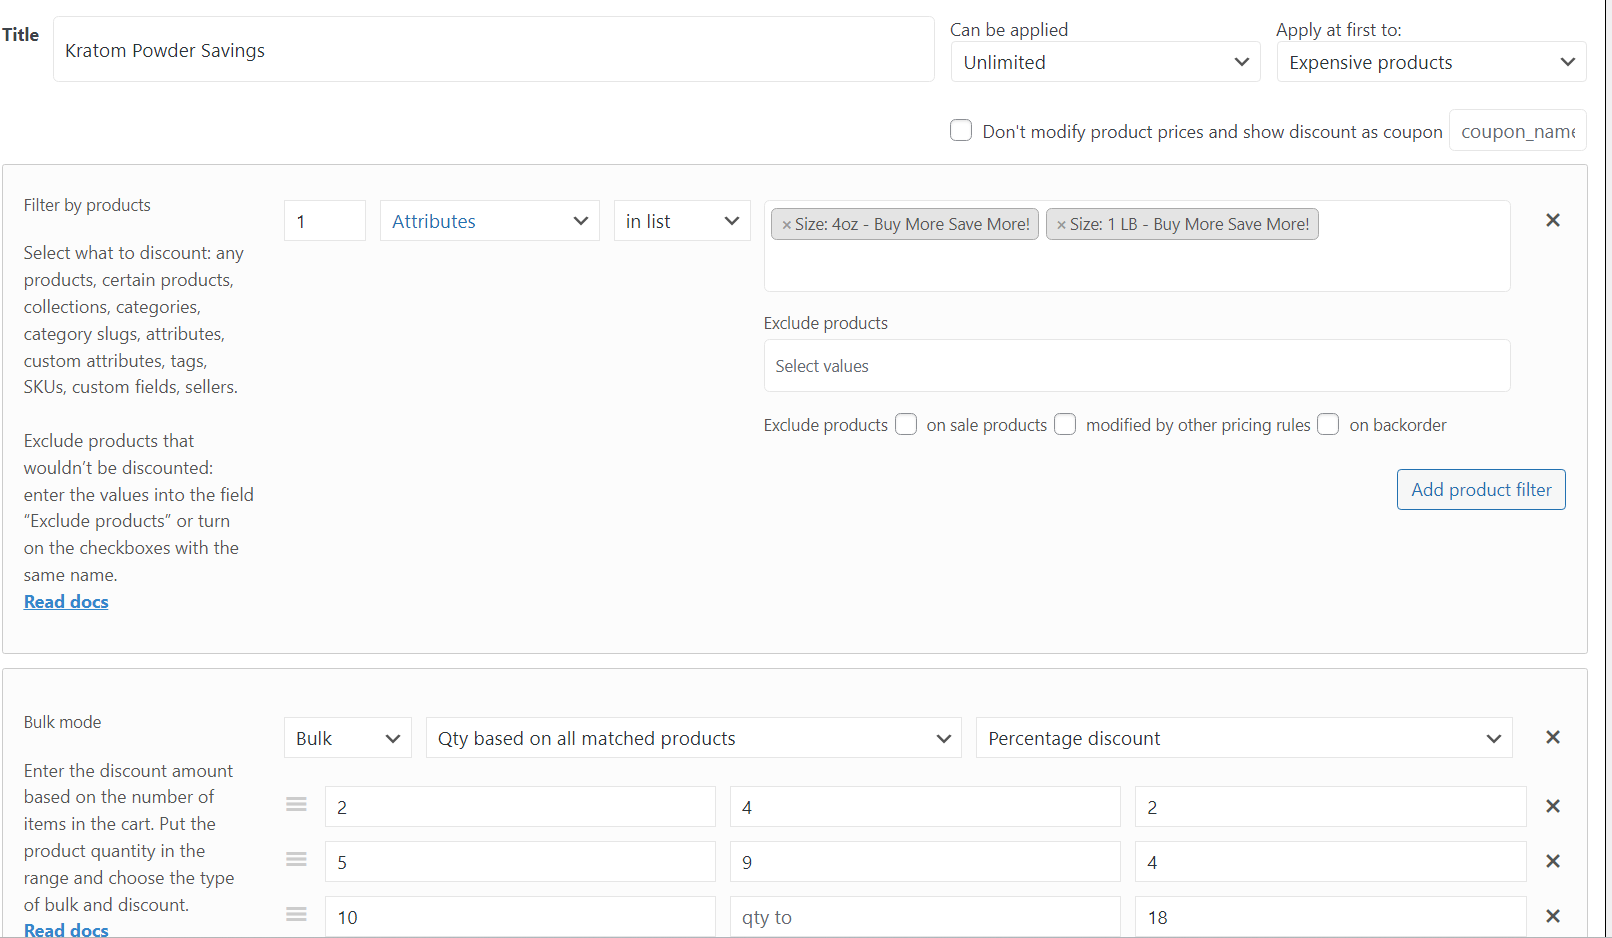Open Read docs link under Filter by products

pyautogui.click(x=66, y=602)
